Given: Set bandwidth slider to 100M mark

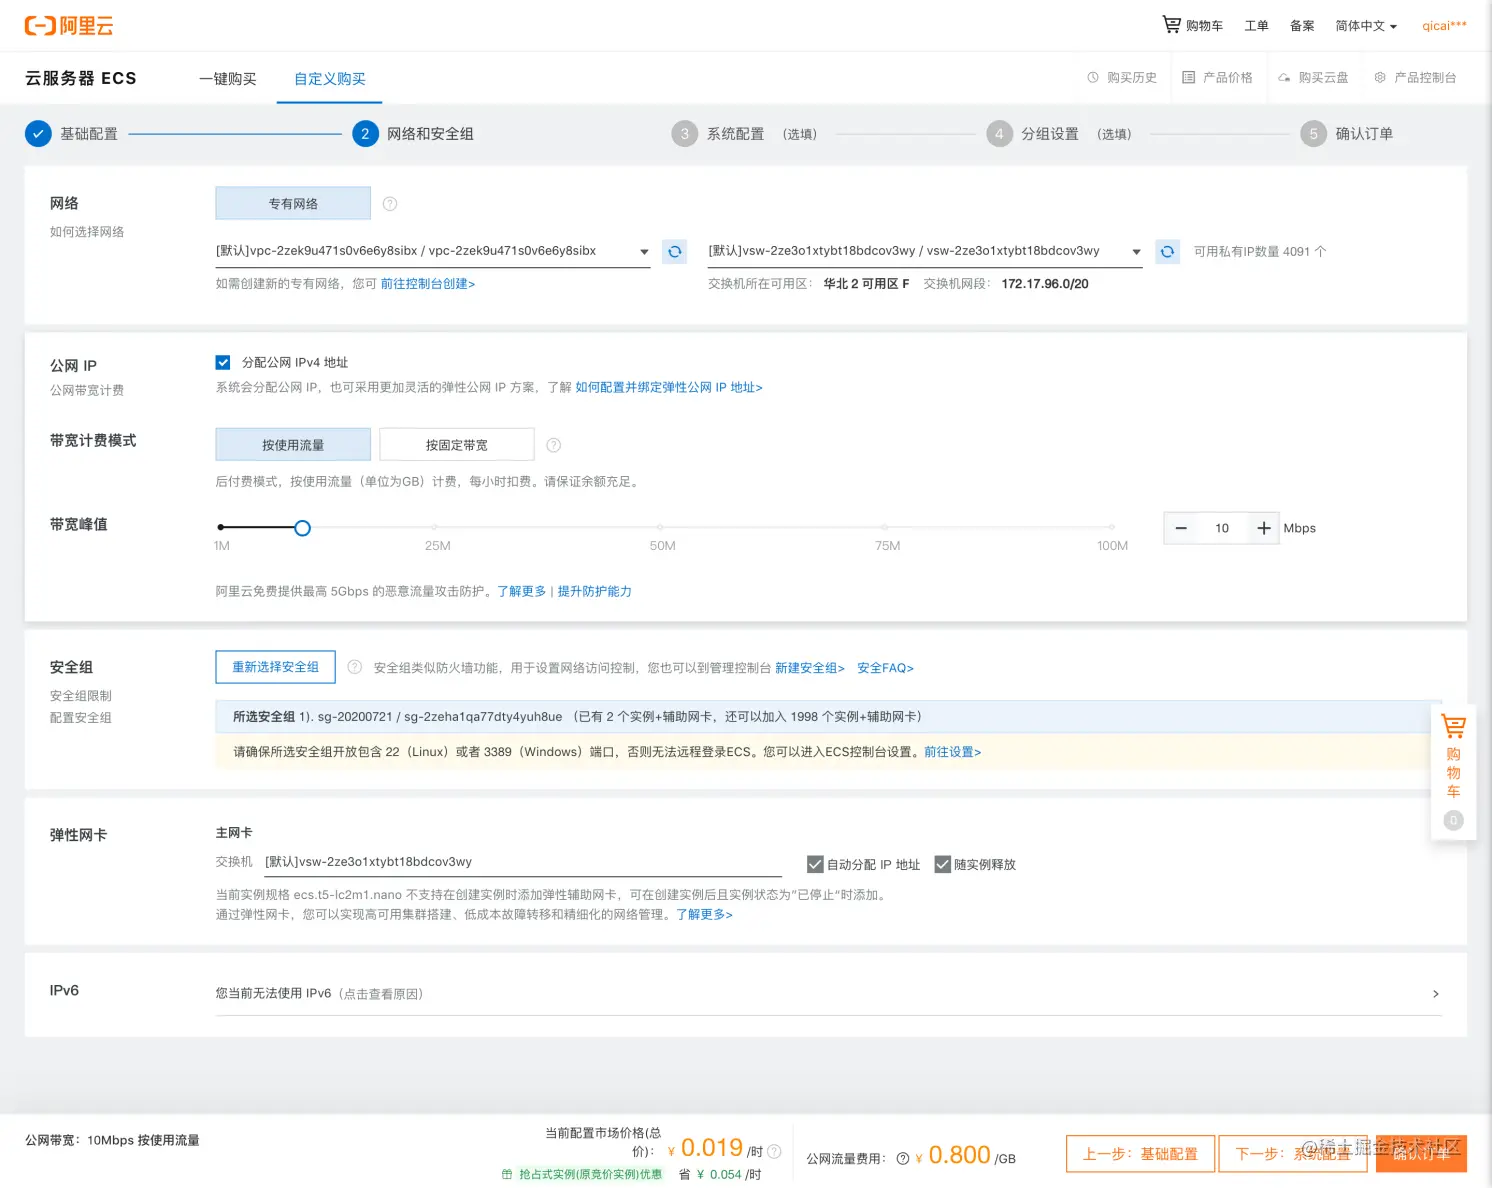Looking at the screenshot, I should tap(1111, 527).
